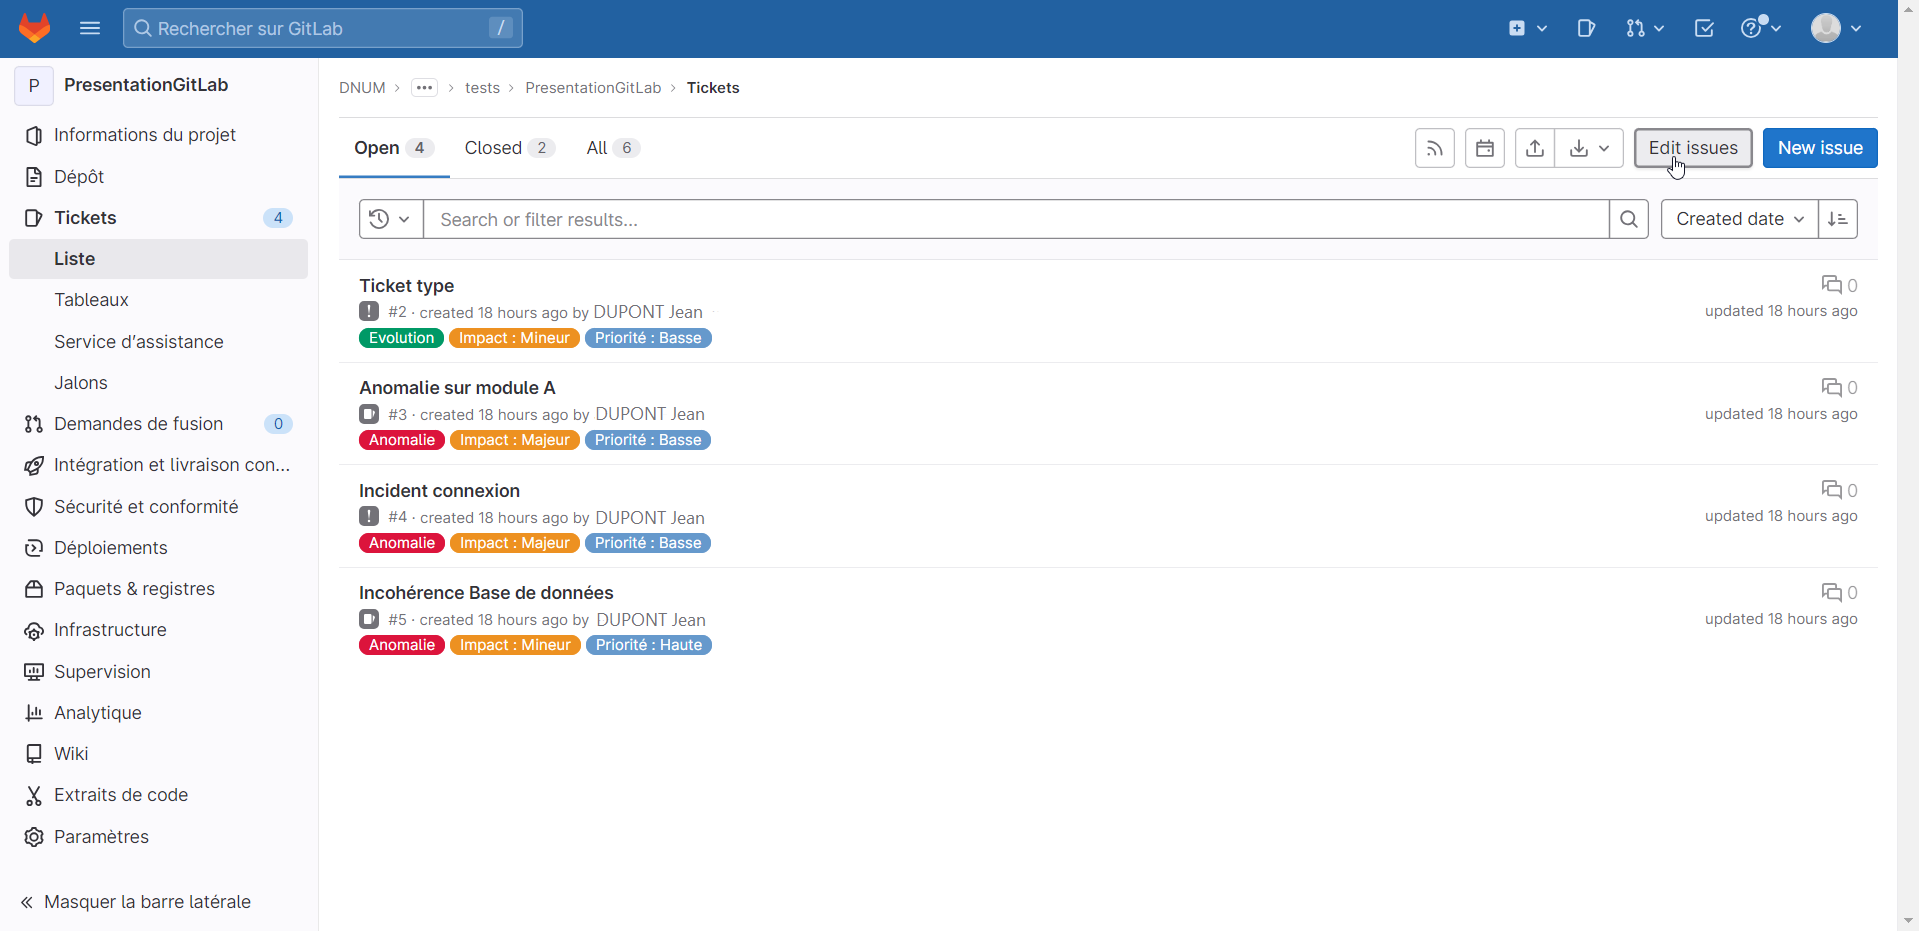
Task: Click the GitLab fox logo
Action: pyautogui.click(x=35, y=28)
